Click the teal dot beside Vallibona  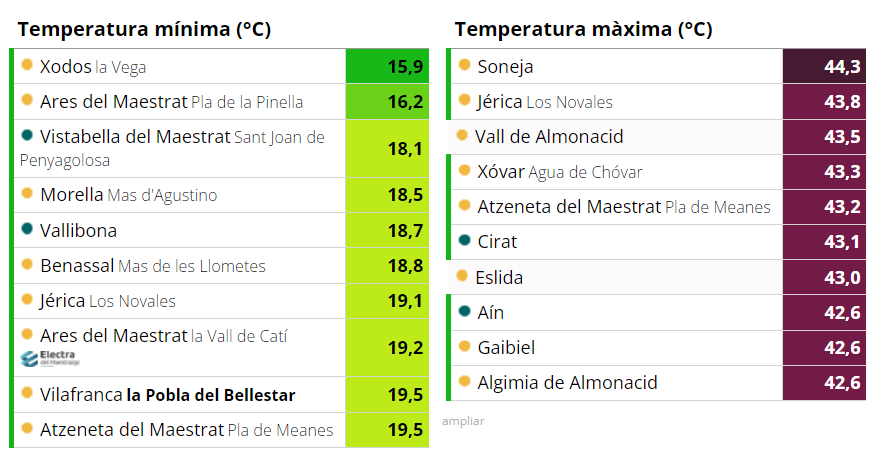pyautogui.click(x=27, y=229)
